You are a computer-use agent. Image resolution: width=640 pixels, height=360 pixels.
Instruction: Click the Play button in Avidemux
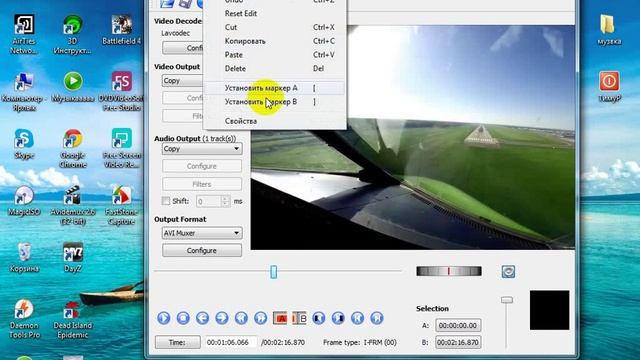(x=164, y=318)
